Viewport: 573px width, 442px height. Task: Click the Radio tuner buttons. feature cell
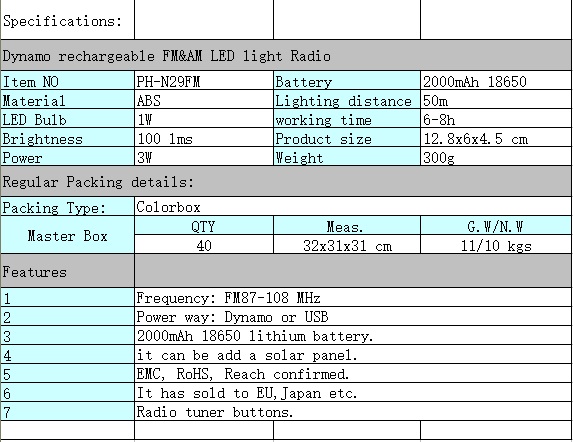[x=353, y=412]
